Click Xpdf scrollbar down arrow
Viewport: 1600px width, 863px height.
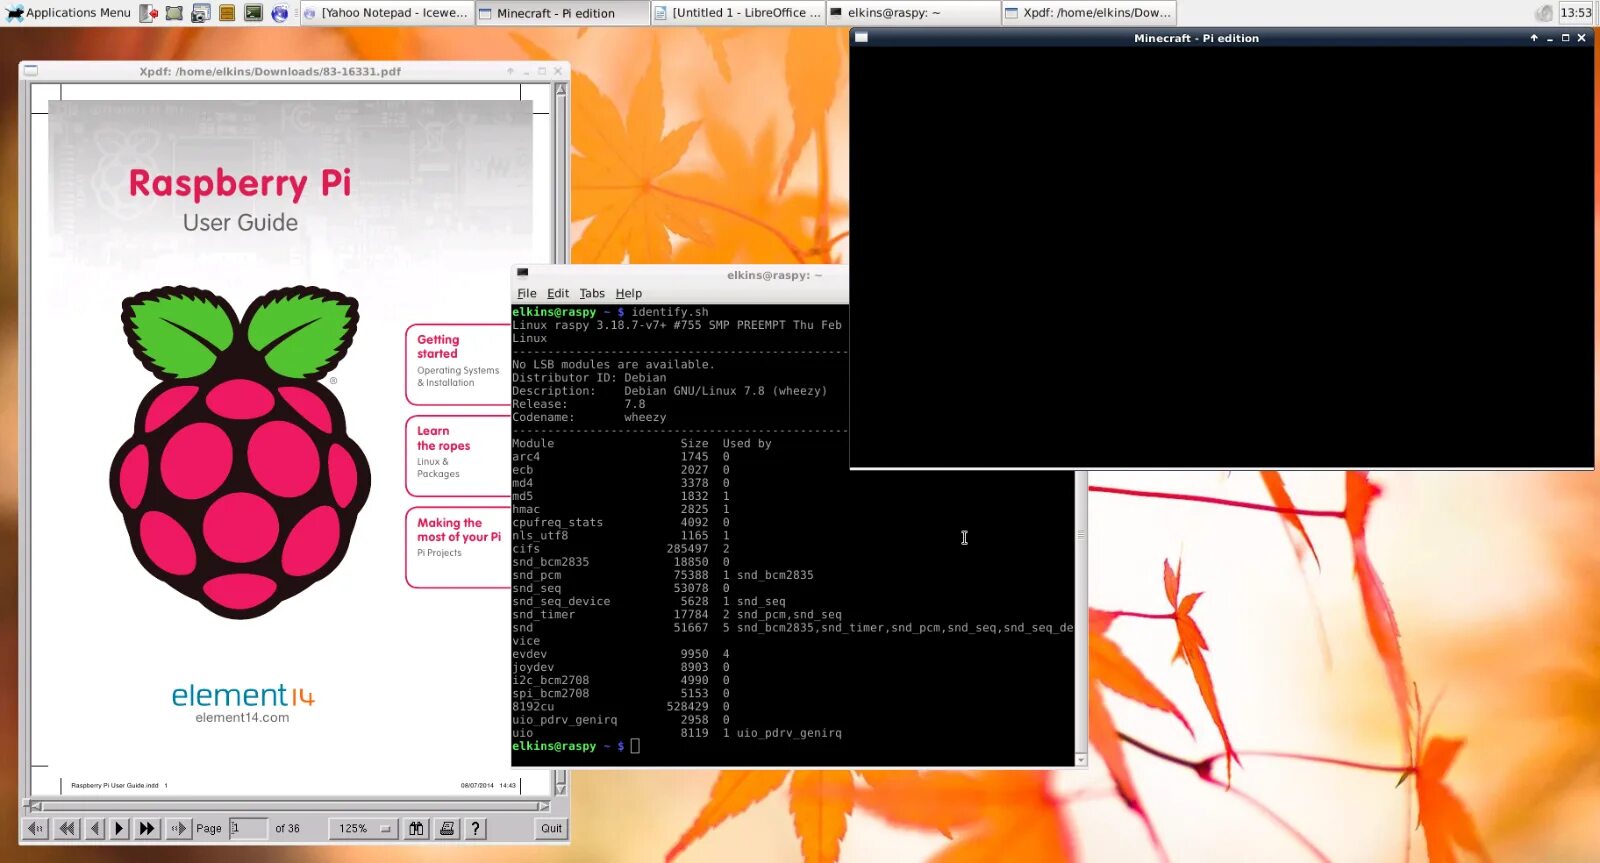pos(560,790)
